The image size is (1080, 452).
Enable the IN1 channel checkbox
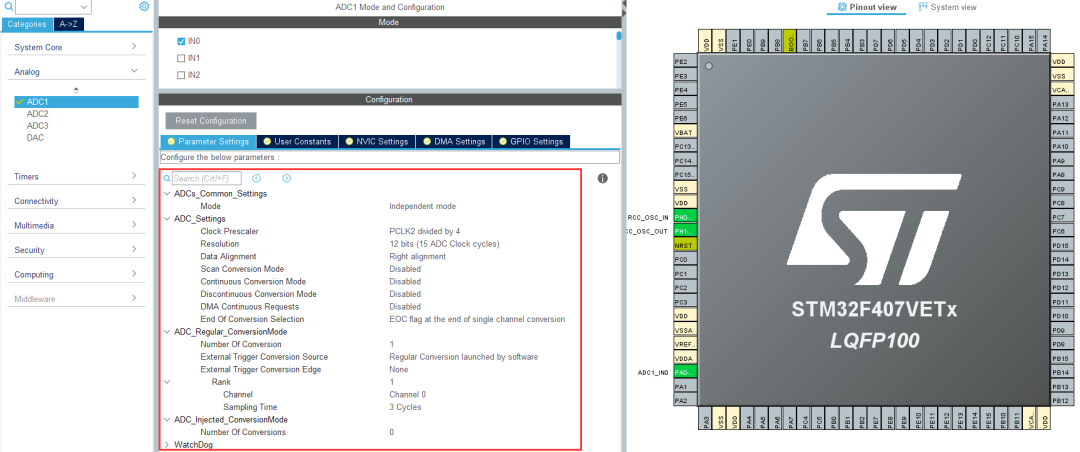point(181,58)
